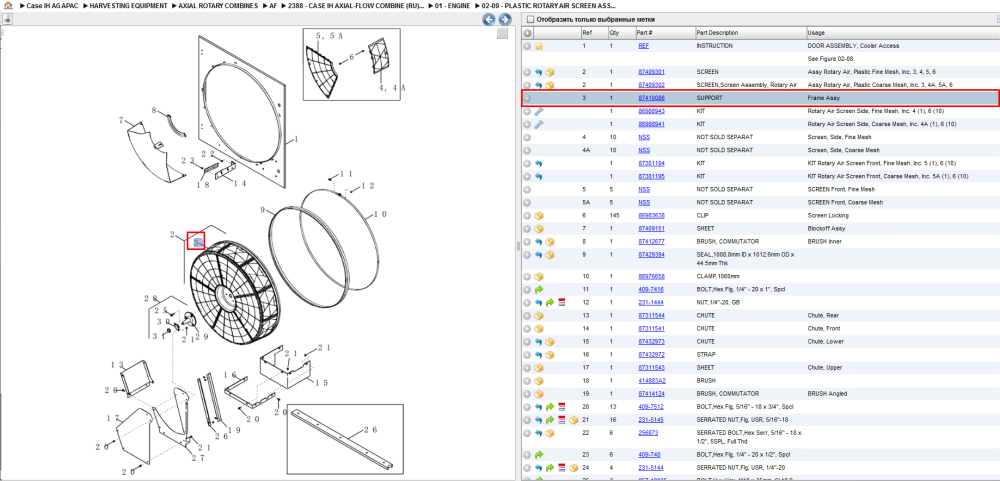The width and height of the screenshot is (1000, 481).
Task: Click blue arrow icon for KIT 87301194
Action: pyautogui.click(x=538, y=163)
